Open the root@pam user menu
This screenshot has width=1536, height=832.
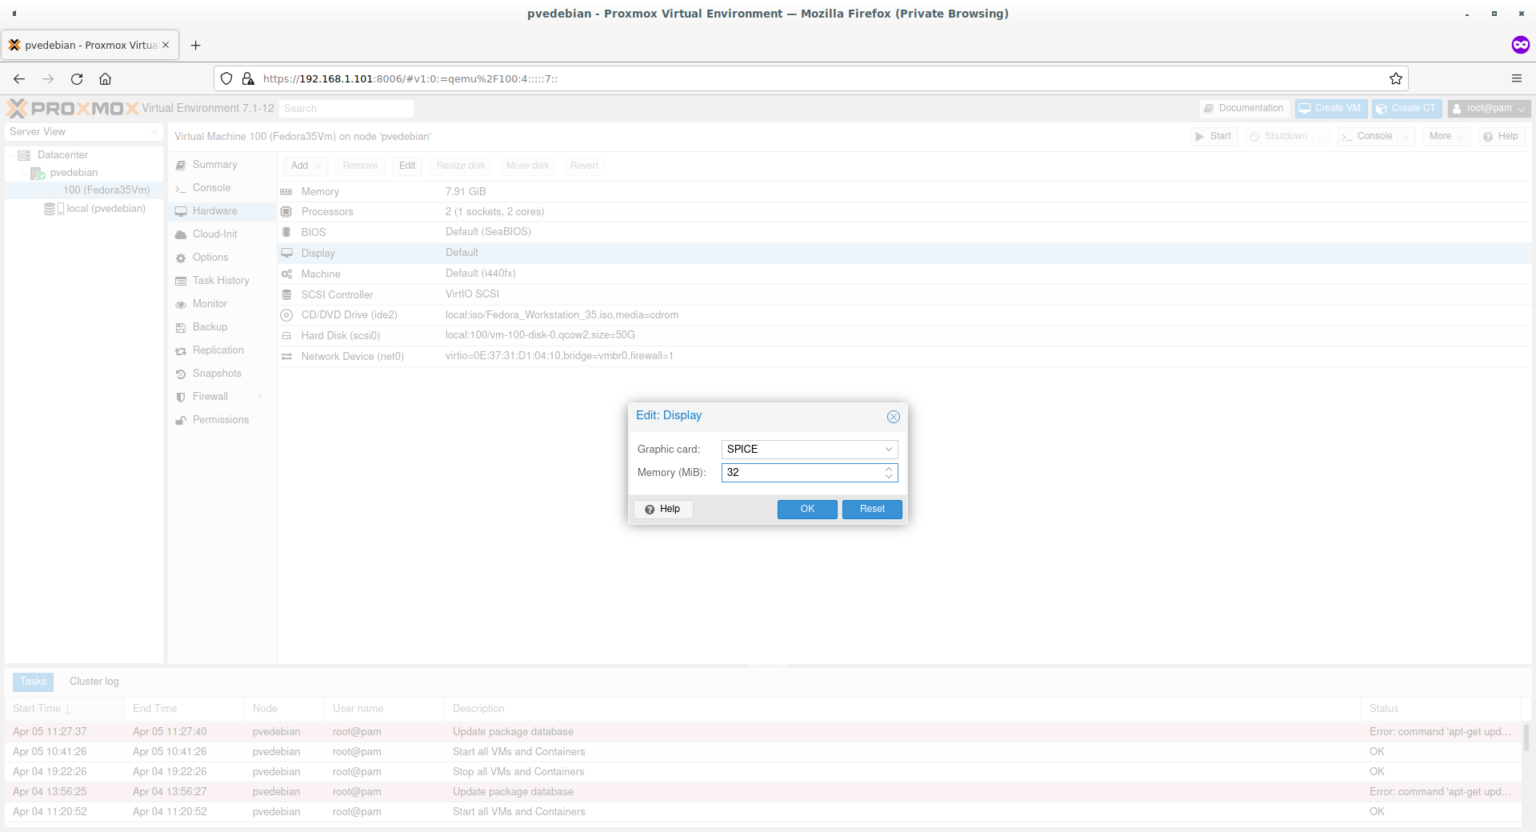1488,108
